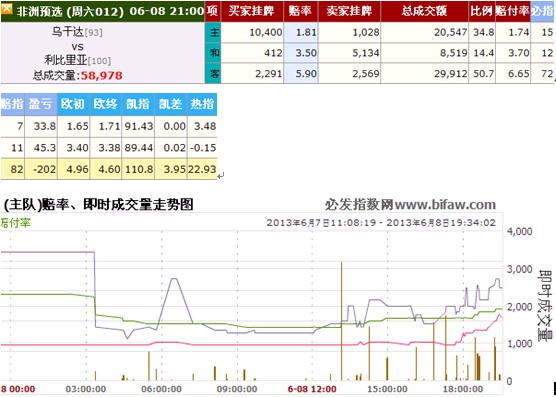
Task: Click the 主 home row label
Action: tap(213, 33)
